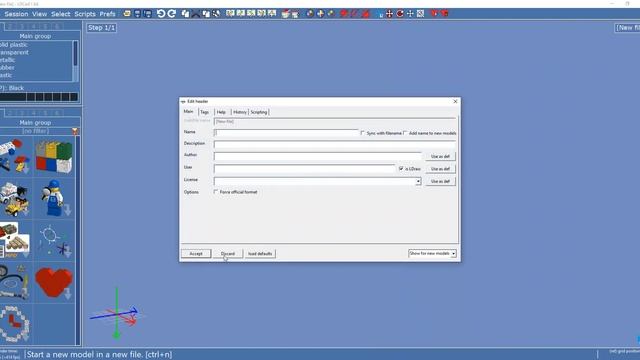Focus the Name input field
The height and width of the screenshot is (360, 640).
(286, 133)
